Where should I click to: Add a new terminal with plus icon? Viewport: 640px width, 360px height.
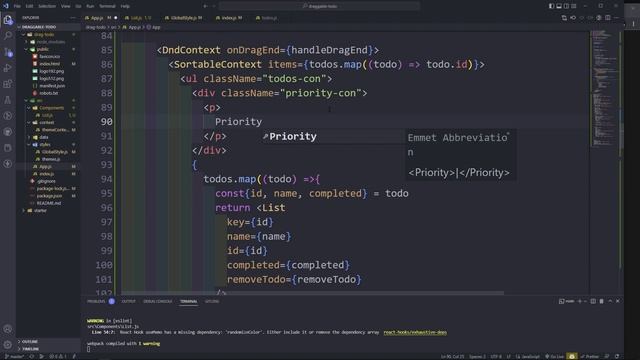[580, 301]
